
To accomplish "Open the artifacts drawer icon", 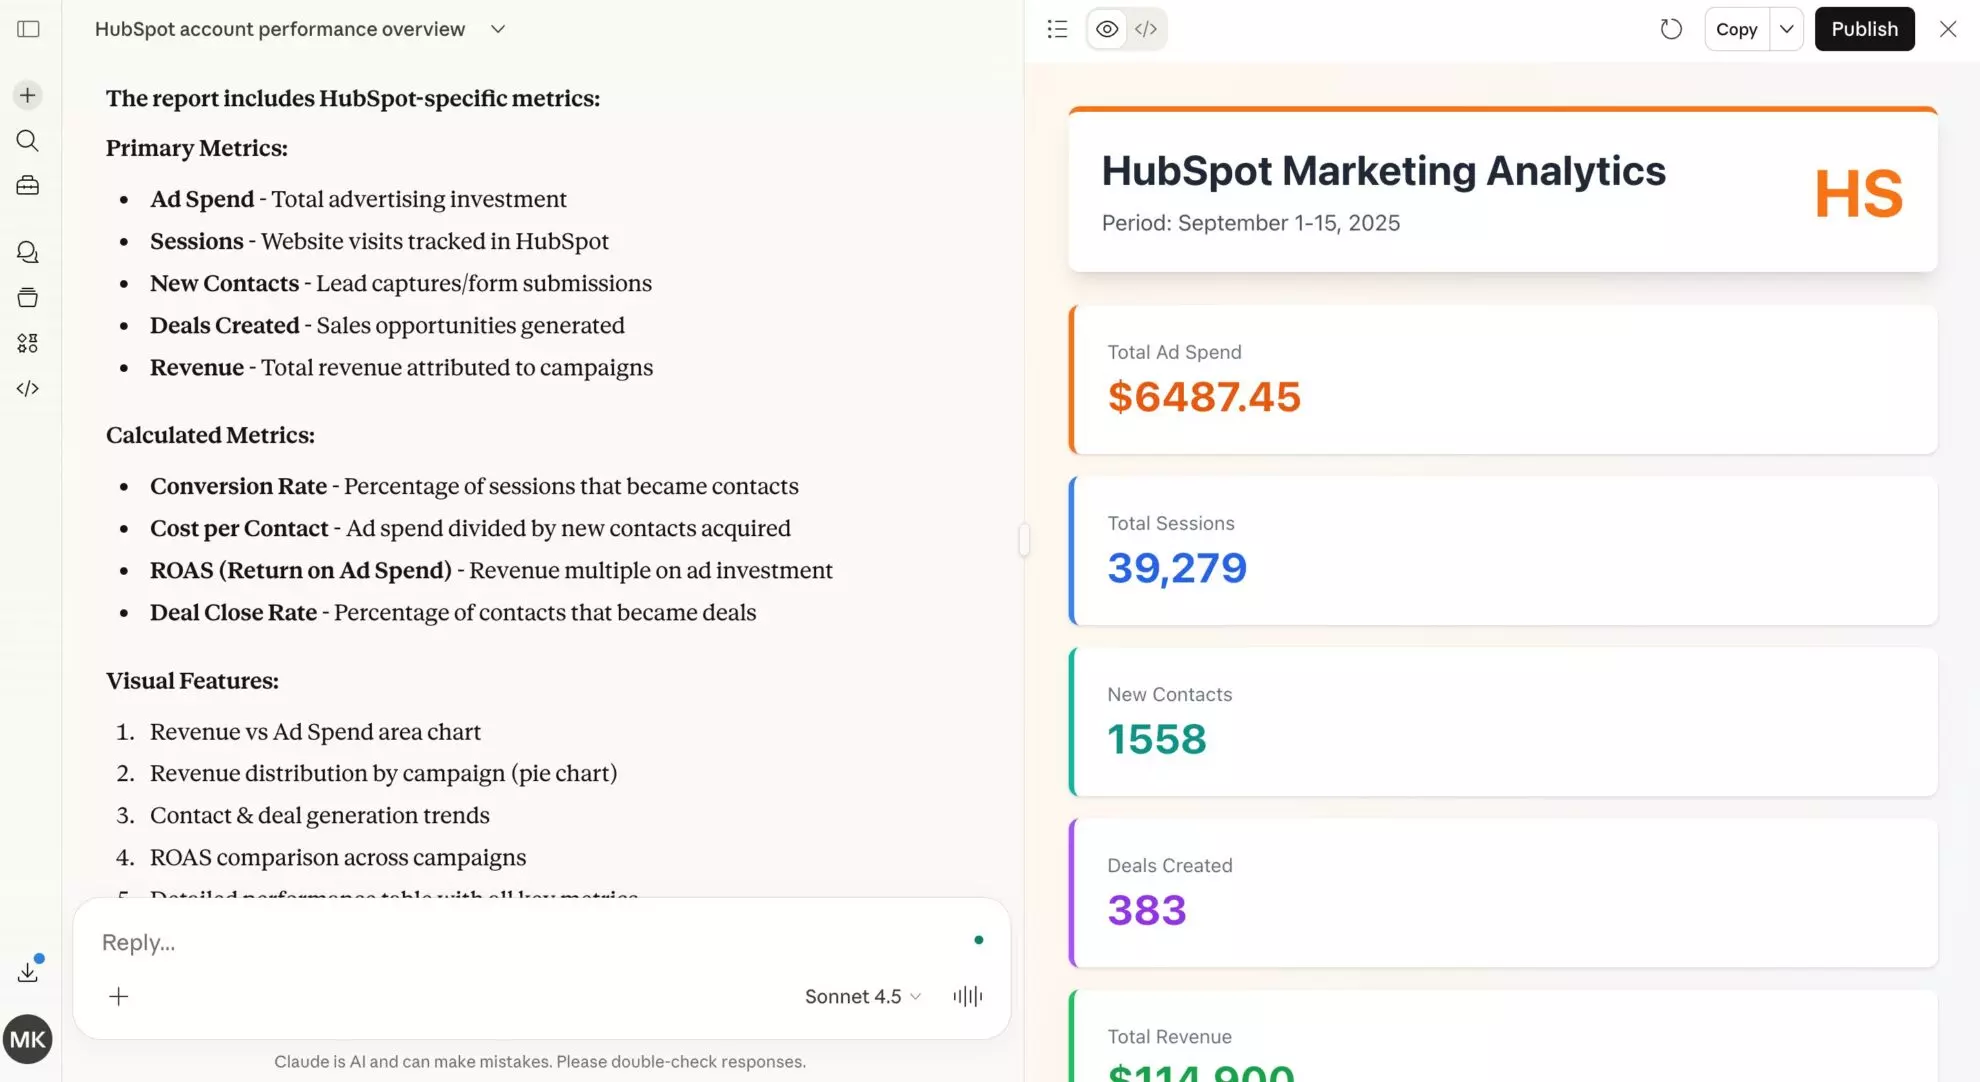I will tap(27, 296).
